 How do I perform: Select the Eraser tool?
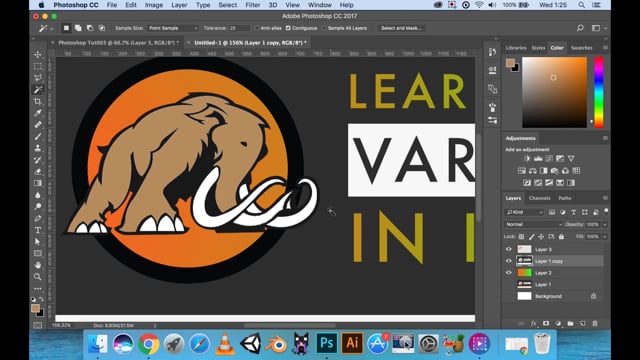coord(38,171)
